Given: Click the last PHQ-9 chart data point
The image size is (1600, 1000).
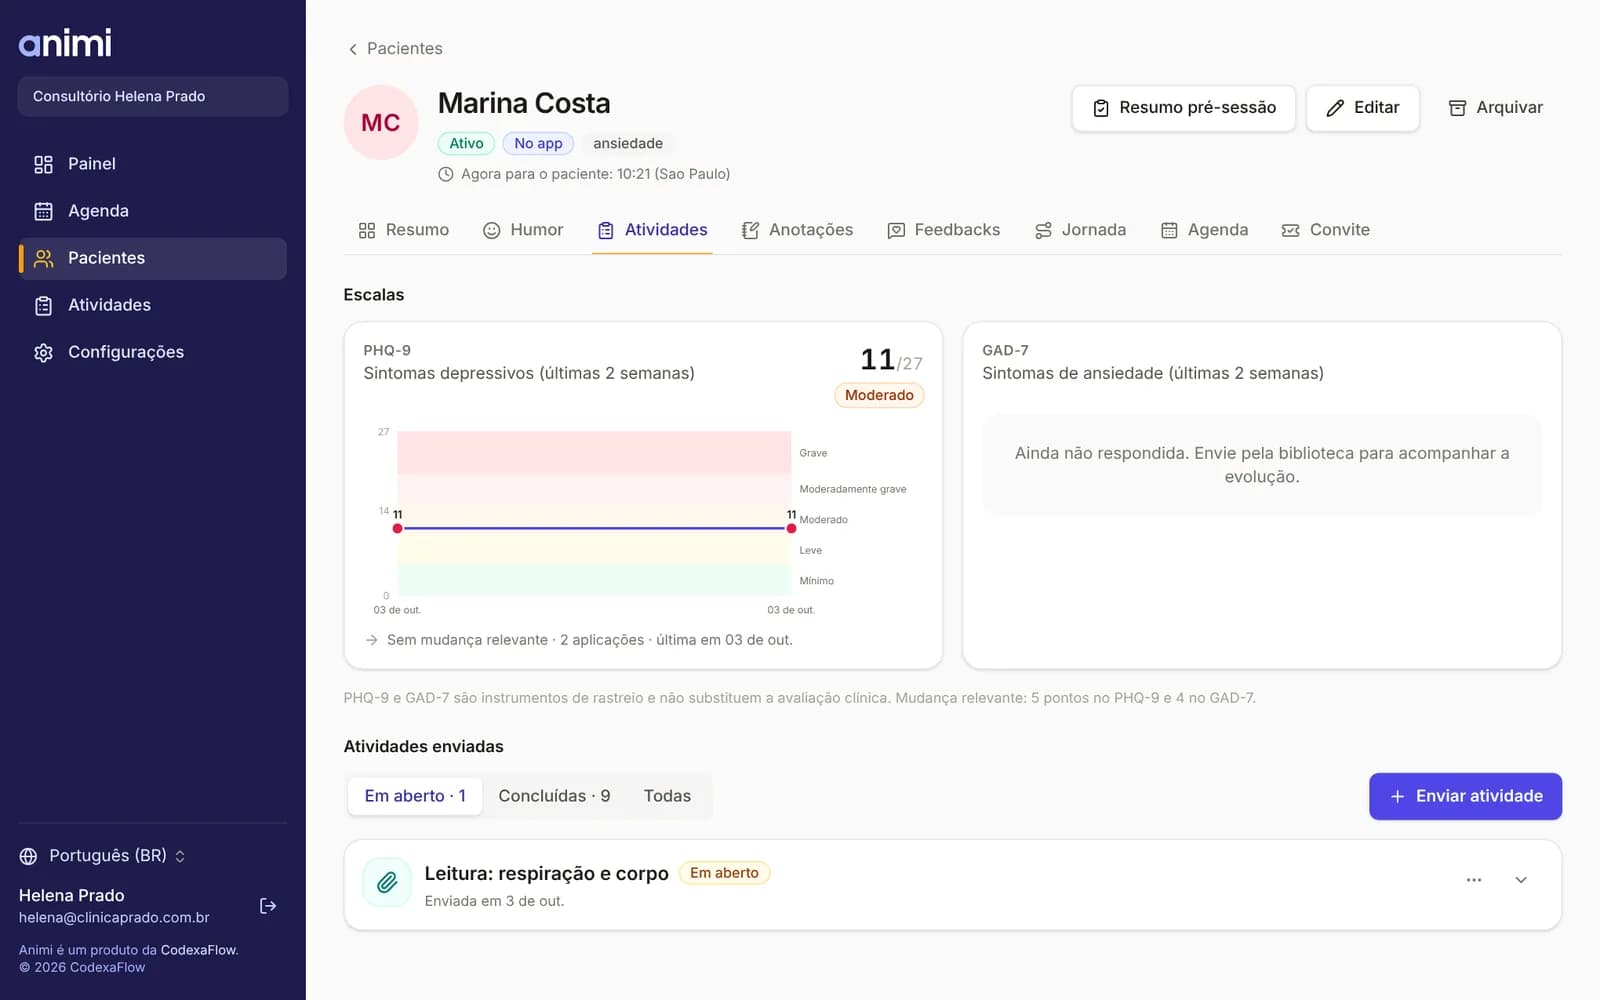Looking at the screenshot, I should (x=791, y=528).
